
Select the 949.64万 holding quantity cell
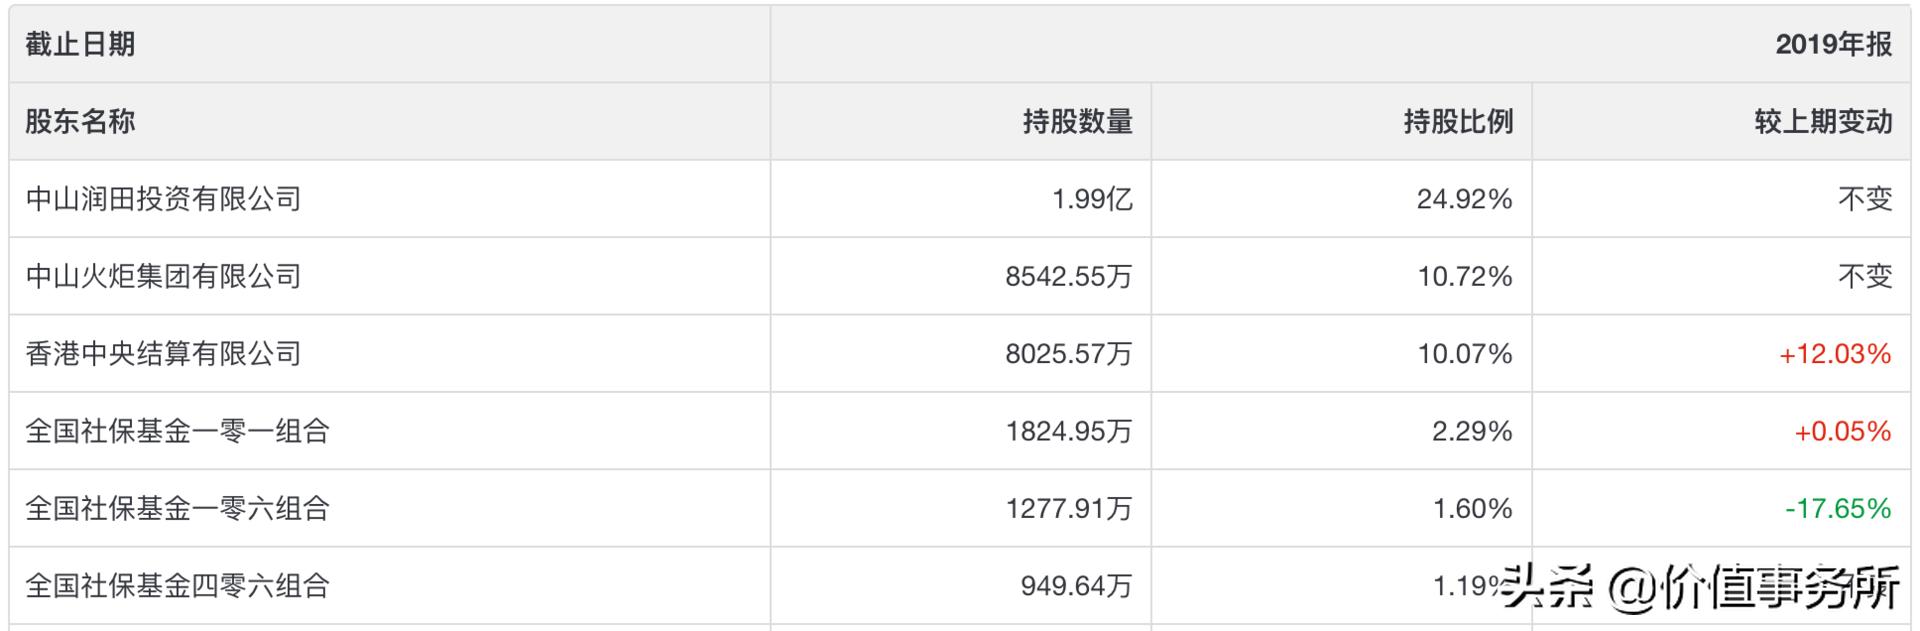coord(1076,585)
